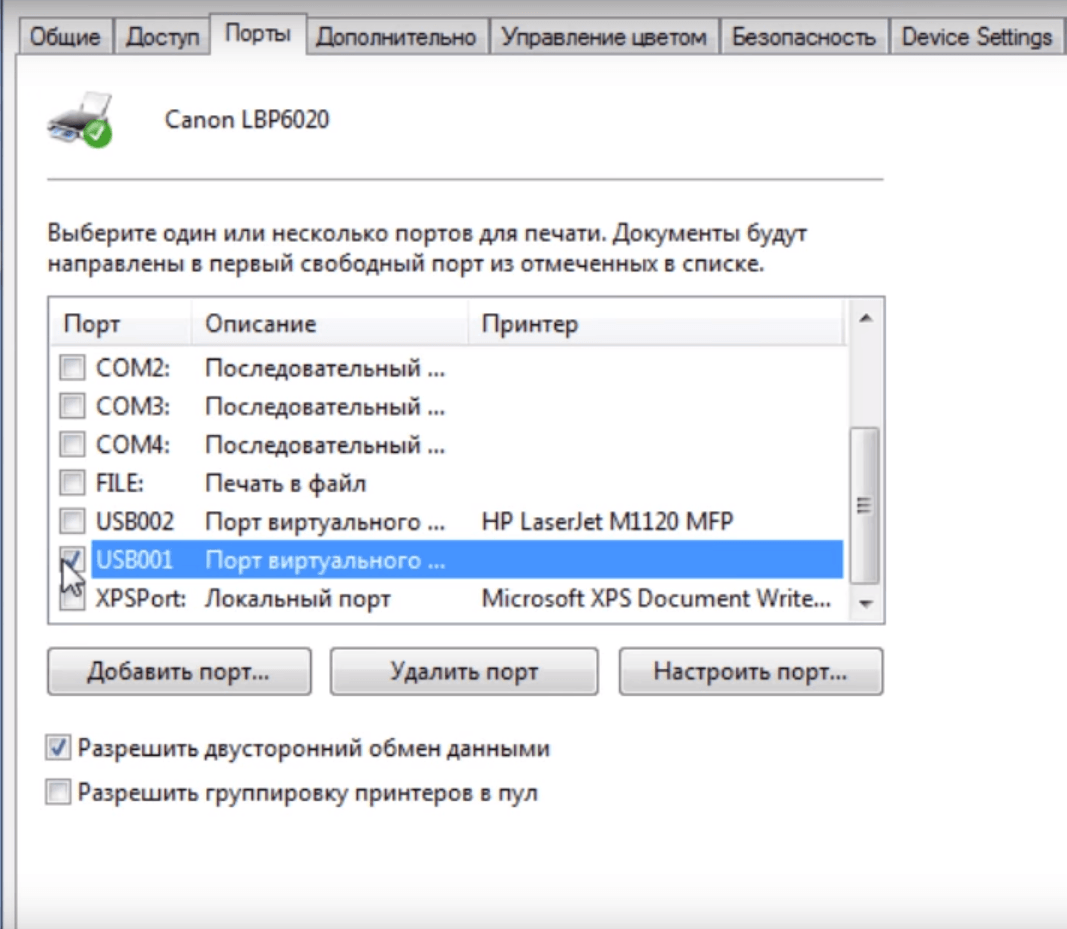The image size is (1067, 929).
Task: Switch to Управление цветом tab
Action: pyautogui.click(x=603, y=38)
